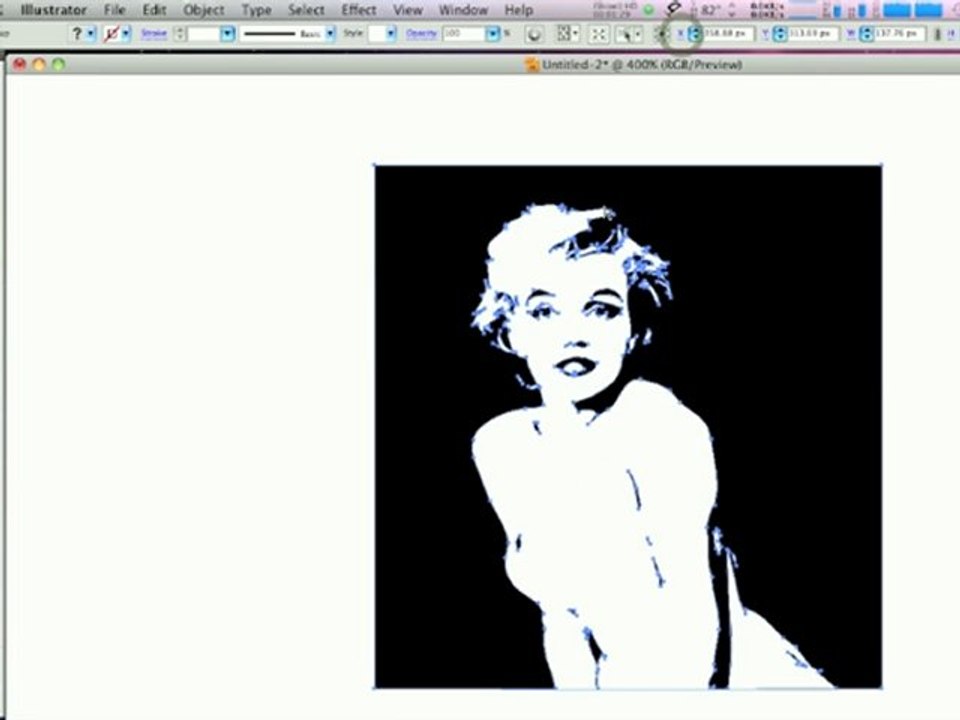This screenshot has width=960, height=720.
Task: Open the Basic brush definition dropdown
Action: (x=330, y=34)
